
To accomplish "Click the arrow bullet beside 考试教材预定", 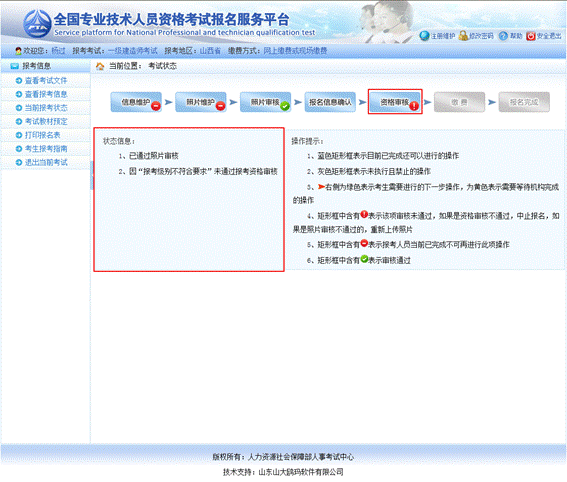I will (x=19, y=121).
